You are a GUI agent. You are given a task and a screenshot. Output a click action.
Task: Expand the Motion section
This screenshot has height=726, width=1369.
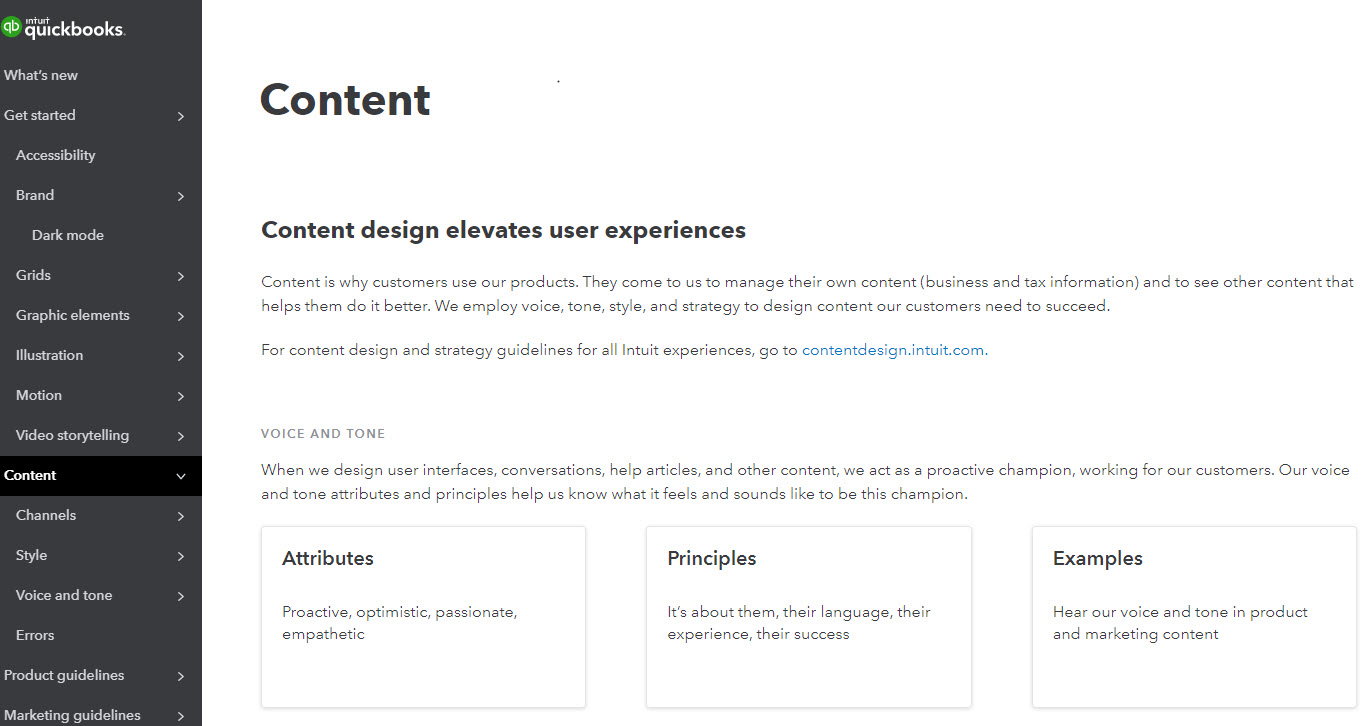coord(181,396)
